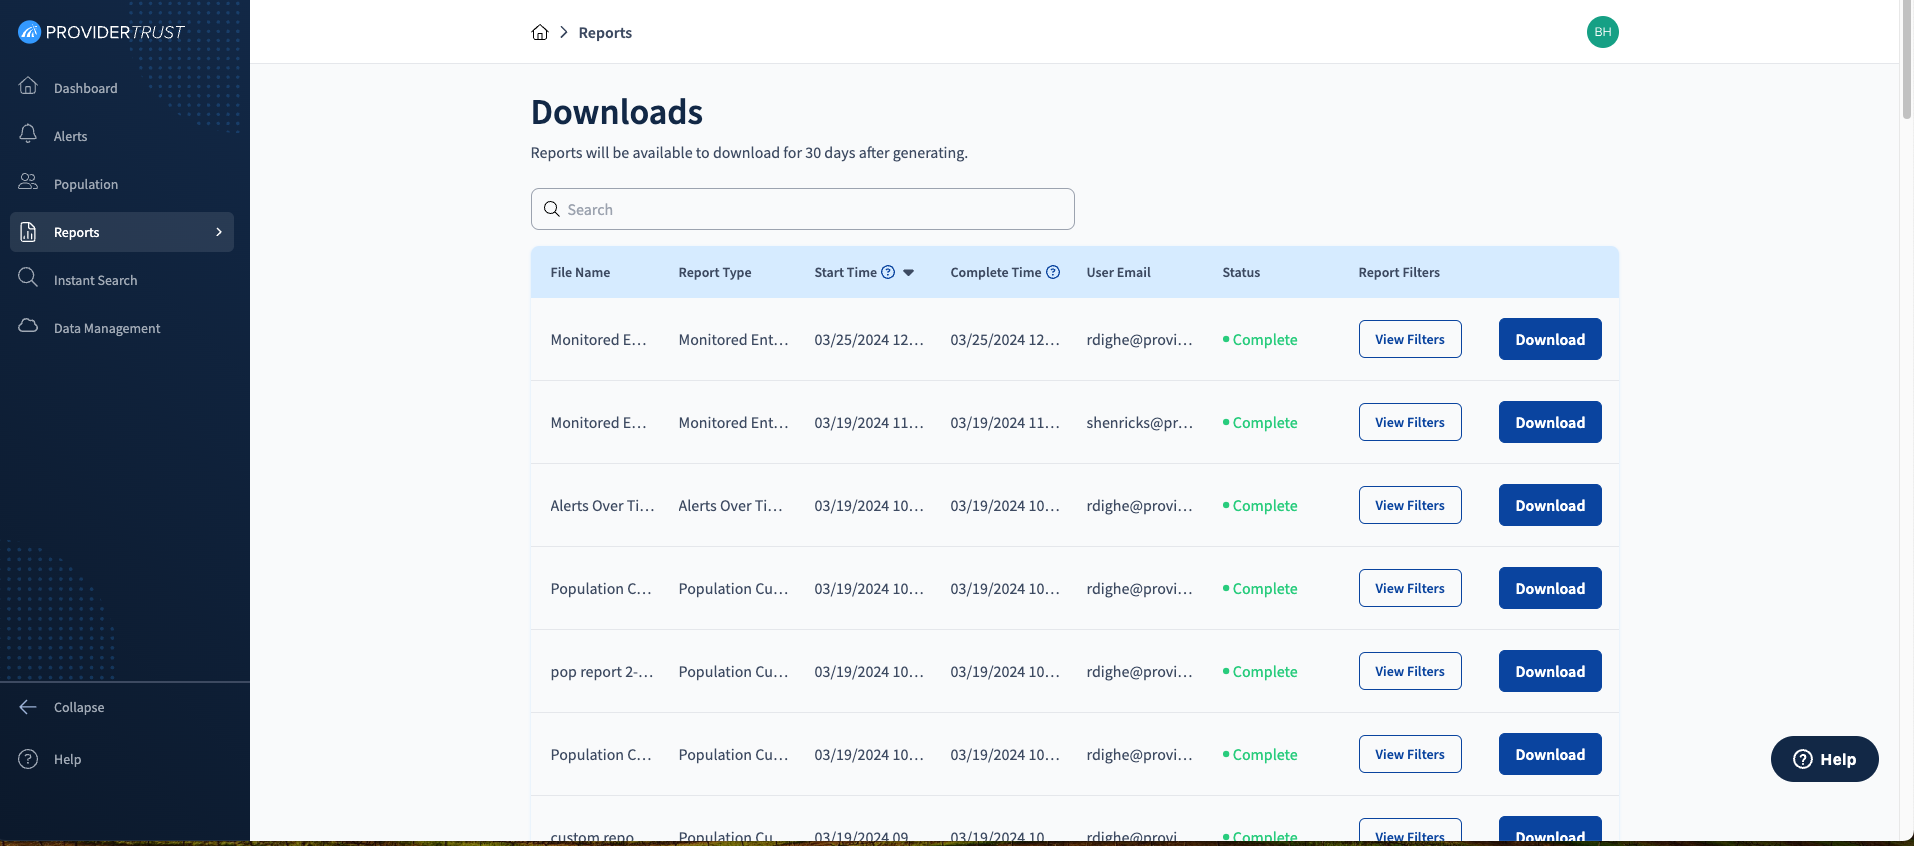
Task: View Filters for Alerts Over Time report
Action: pos(1410,505)
